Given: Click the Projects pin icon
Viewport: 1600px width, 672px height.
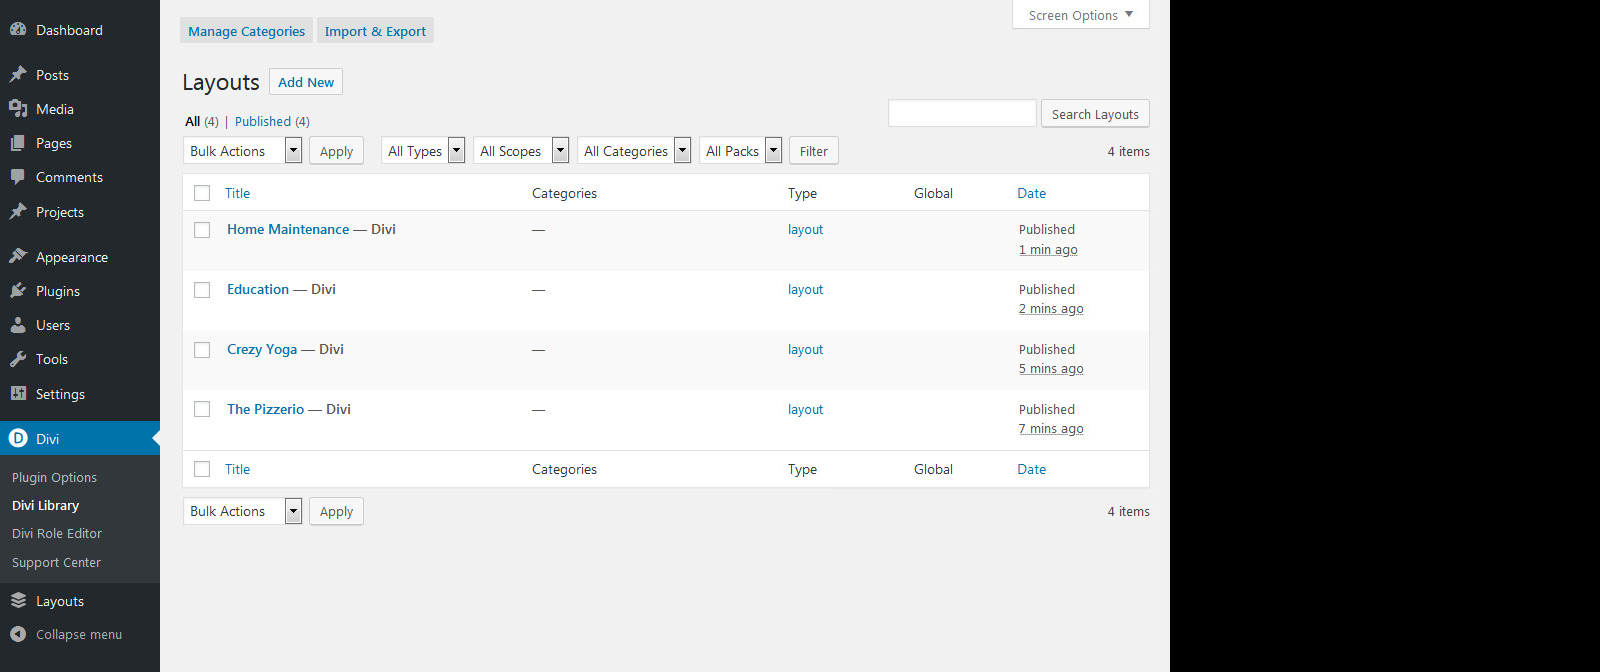Looking at the screenshot, I should pos(18,212).
